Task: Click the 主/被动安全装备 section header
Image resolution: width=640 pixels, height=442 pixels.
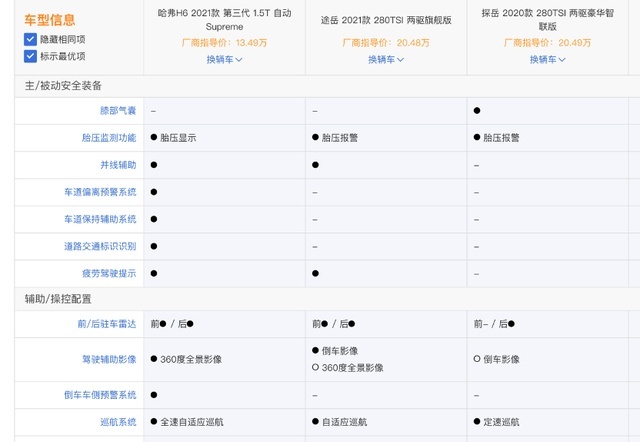Action: (x=63, y=86)
